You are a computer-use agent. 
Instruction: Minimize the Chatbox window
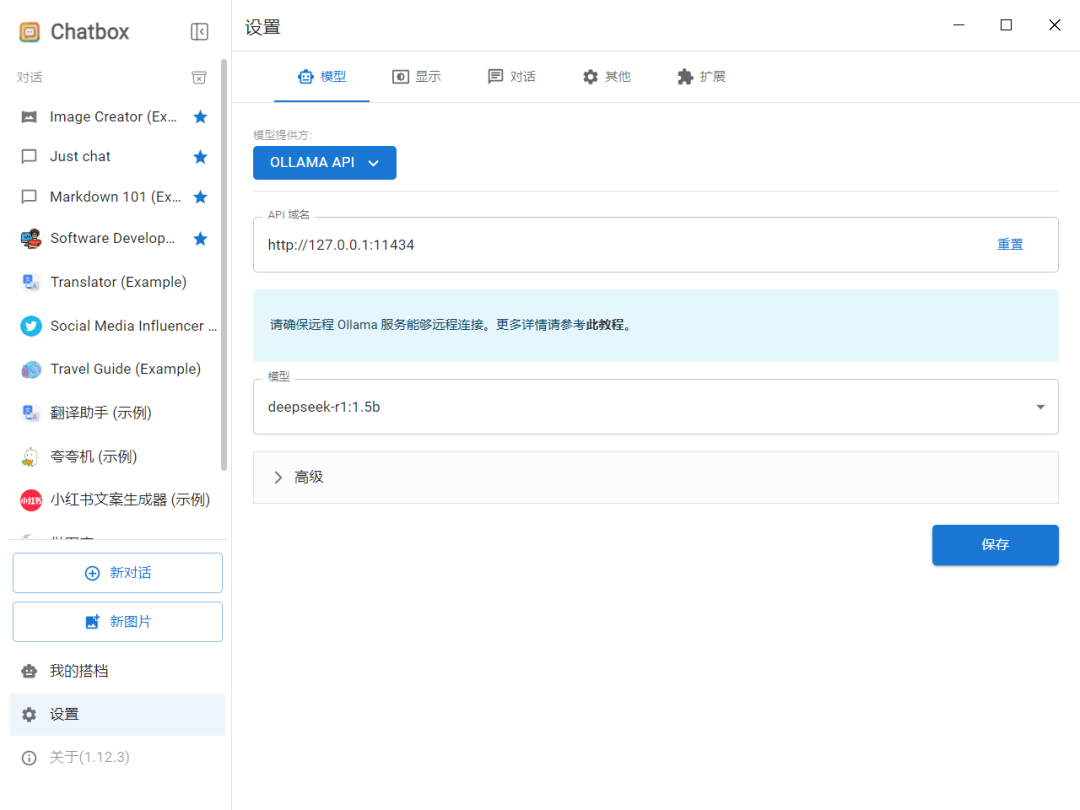click(x=958, y=25)
